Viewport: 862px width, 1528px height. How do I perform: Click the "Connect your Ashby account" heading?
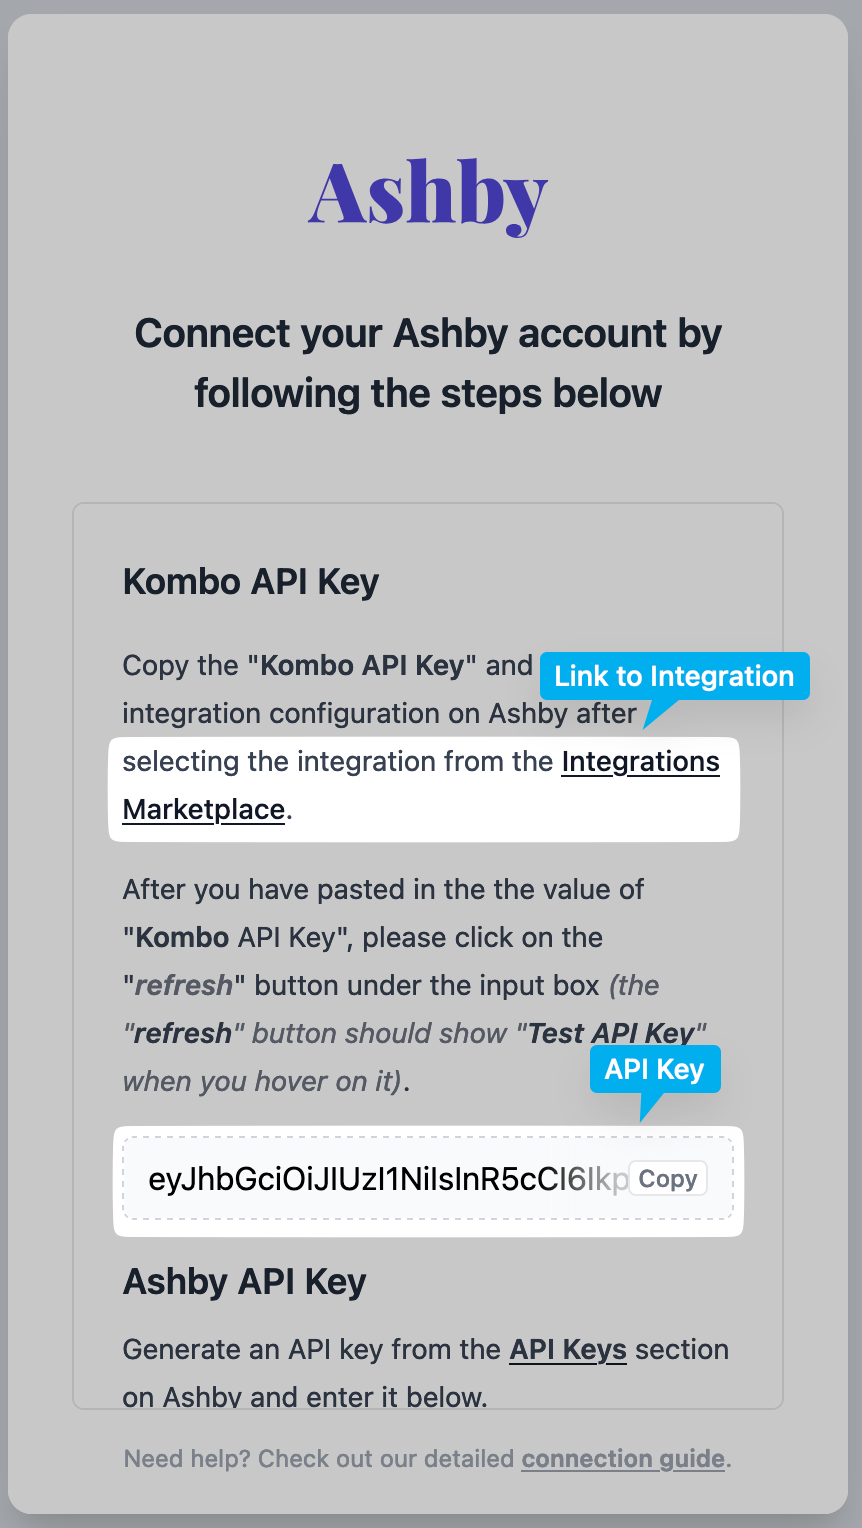pyautogui.click(x=428, y=363)
